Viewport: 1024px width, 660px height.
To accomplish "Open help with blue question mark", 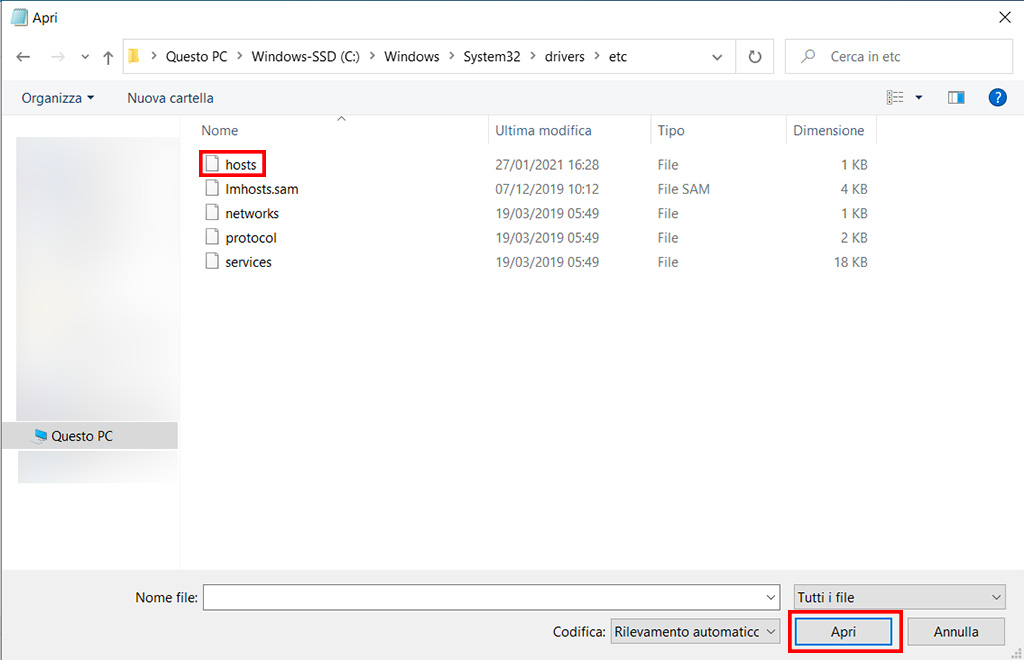I will pyautogui.click(x=997, y=97).
